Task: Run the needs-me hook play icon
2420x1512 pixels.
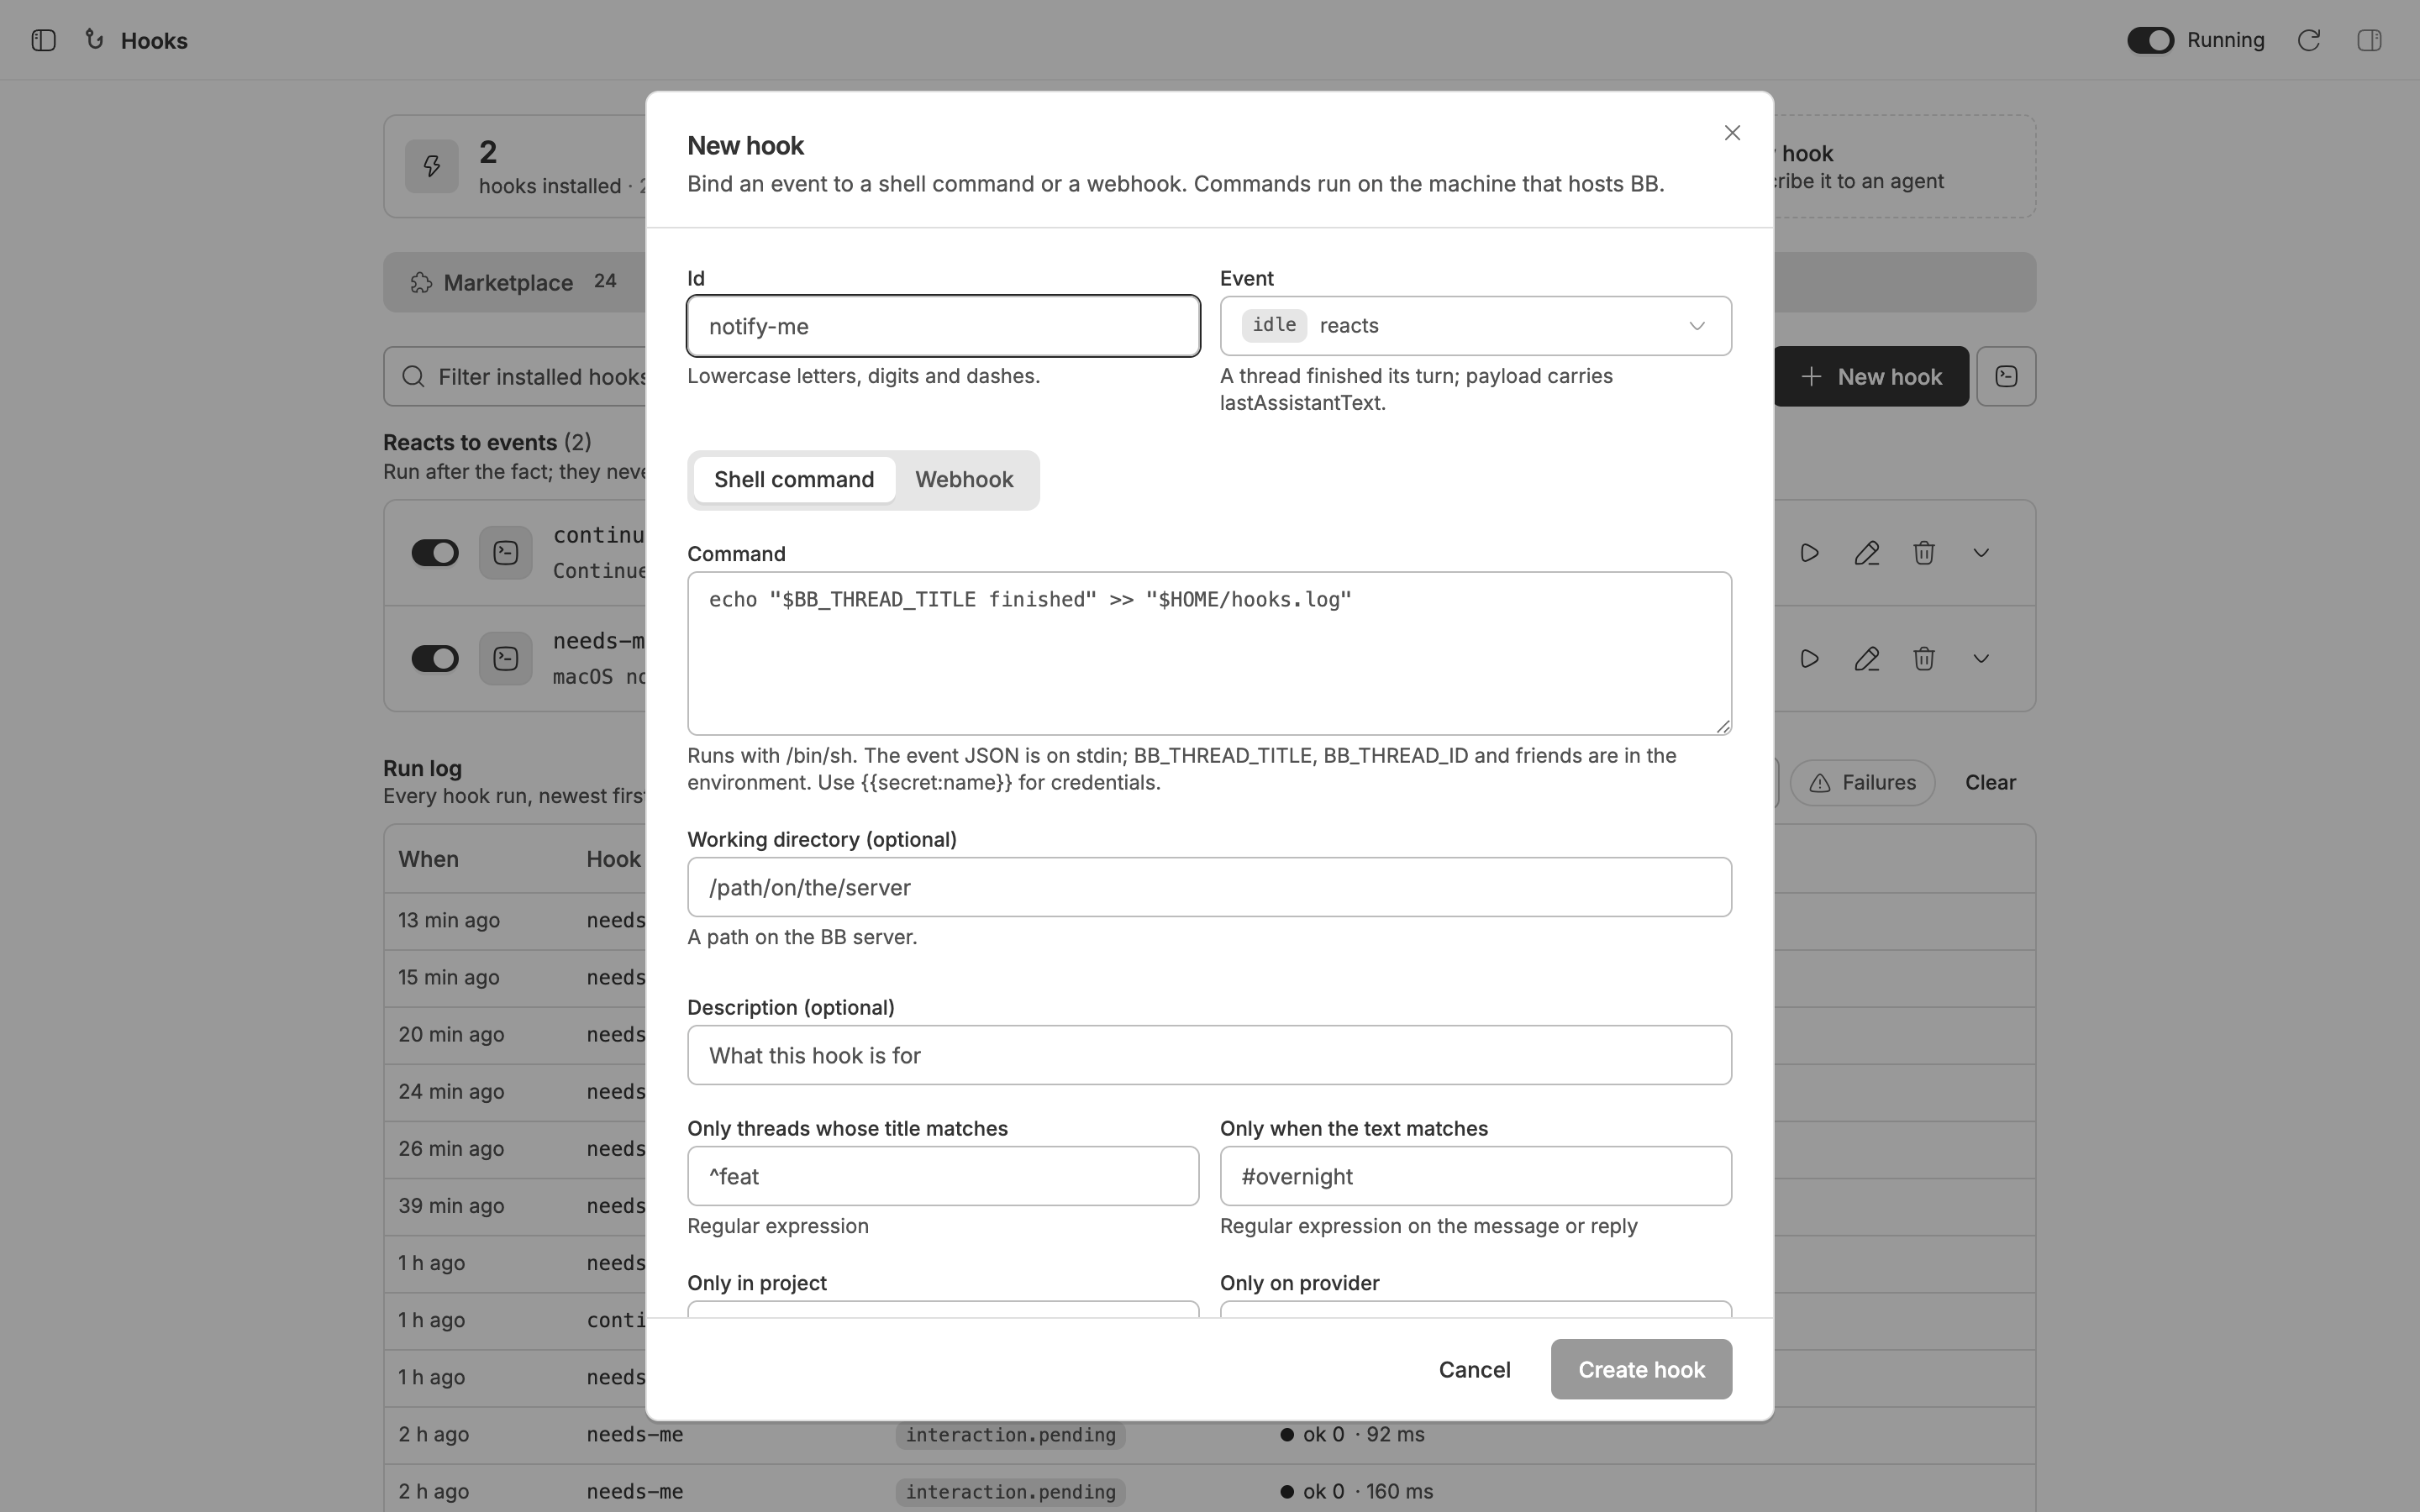Action: click(x=1809, y=659)
